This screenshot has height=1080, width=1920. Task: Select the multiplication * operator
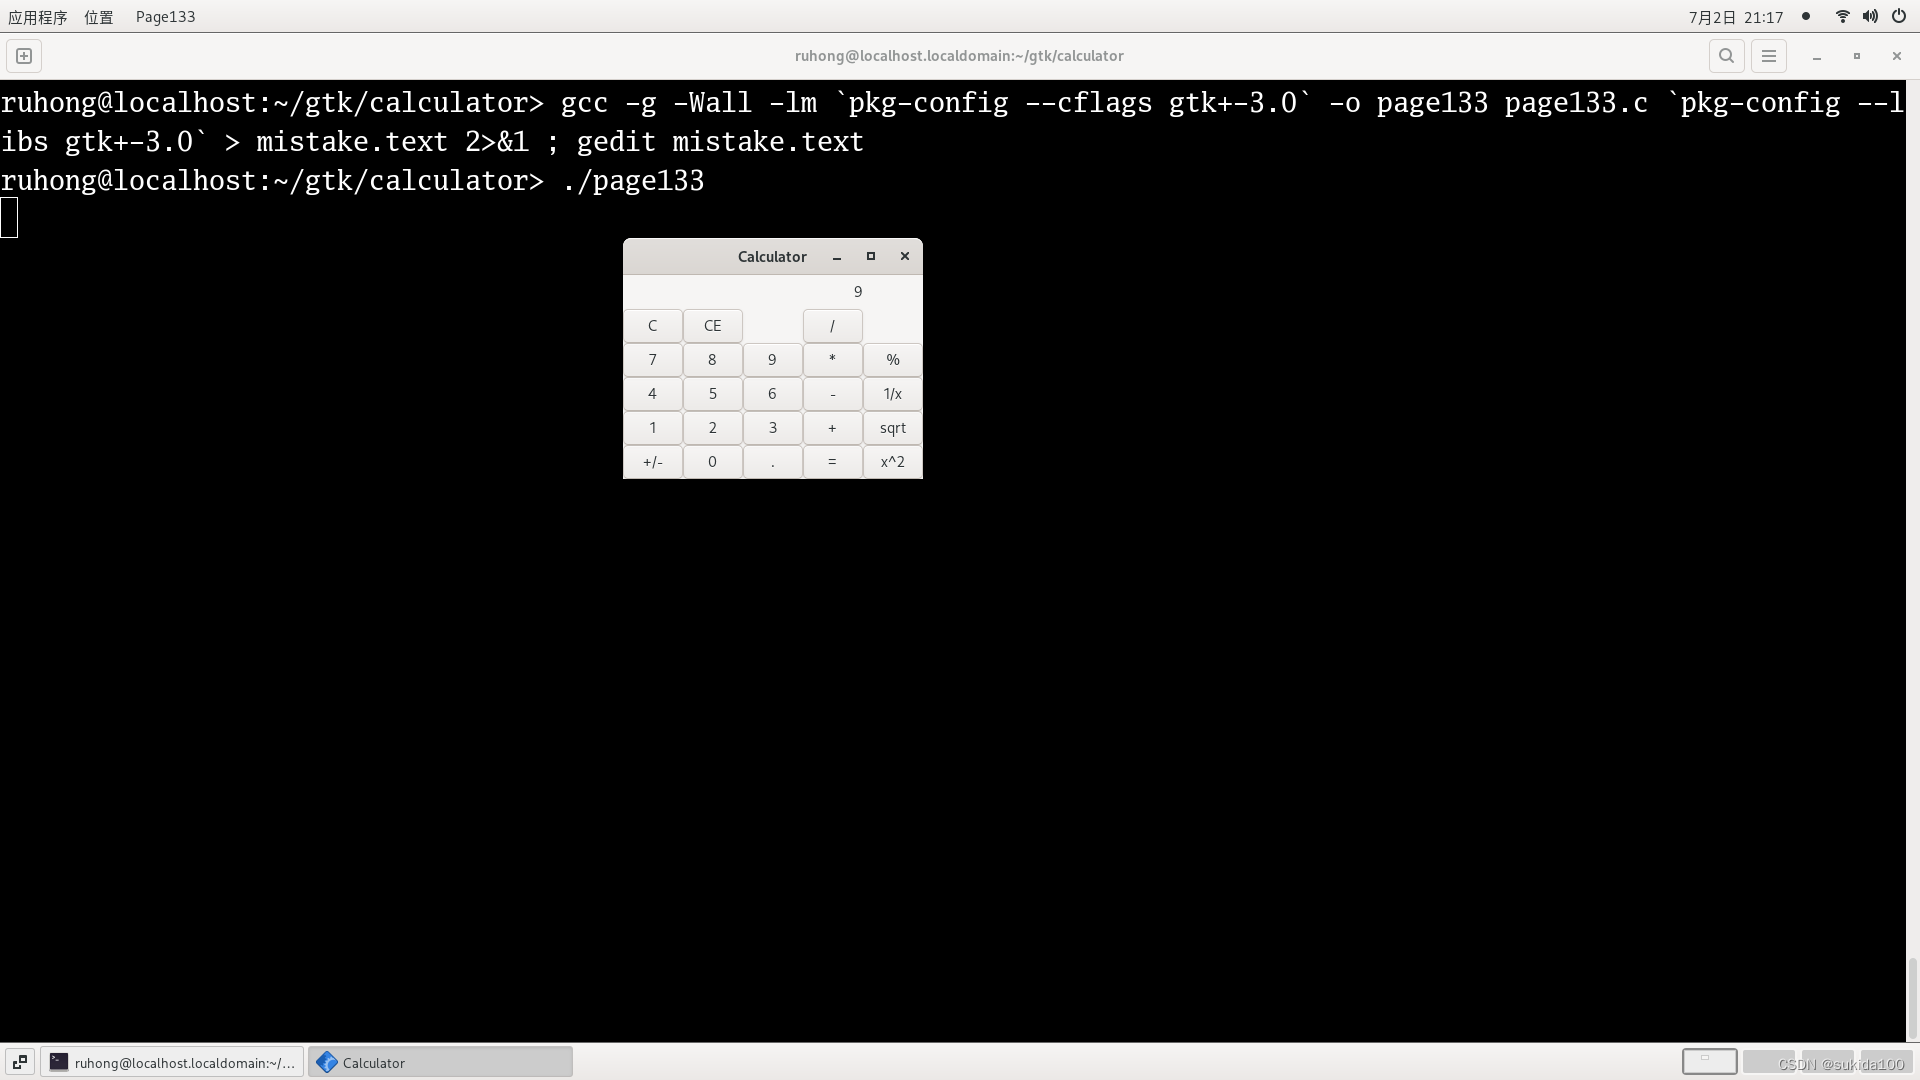(832, 359)
